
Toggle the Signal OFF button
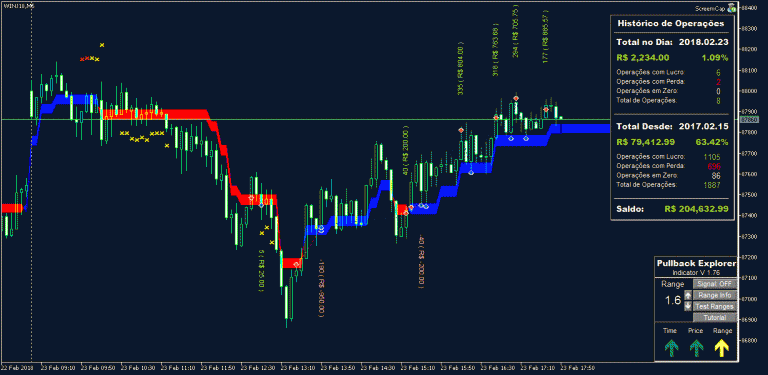(715, 284)
